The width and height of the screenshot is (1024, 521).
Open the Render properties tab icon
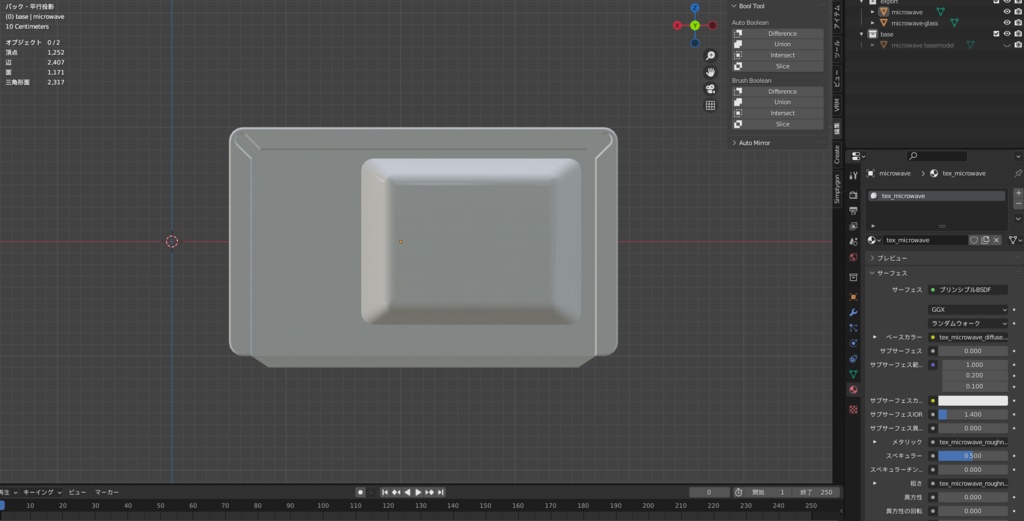point(853,195)
